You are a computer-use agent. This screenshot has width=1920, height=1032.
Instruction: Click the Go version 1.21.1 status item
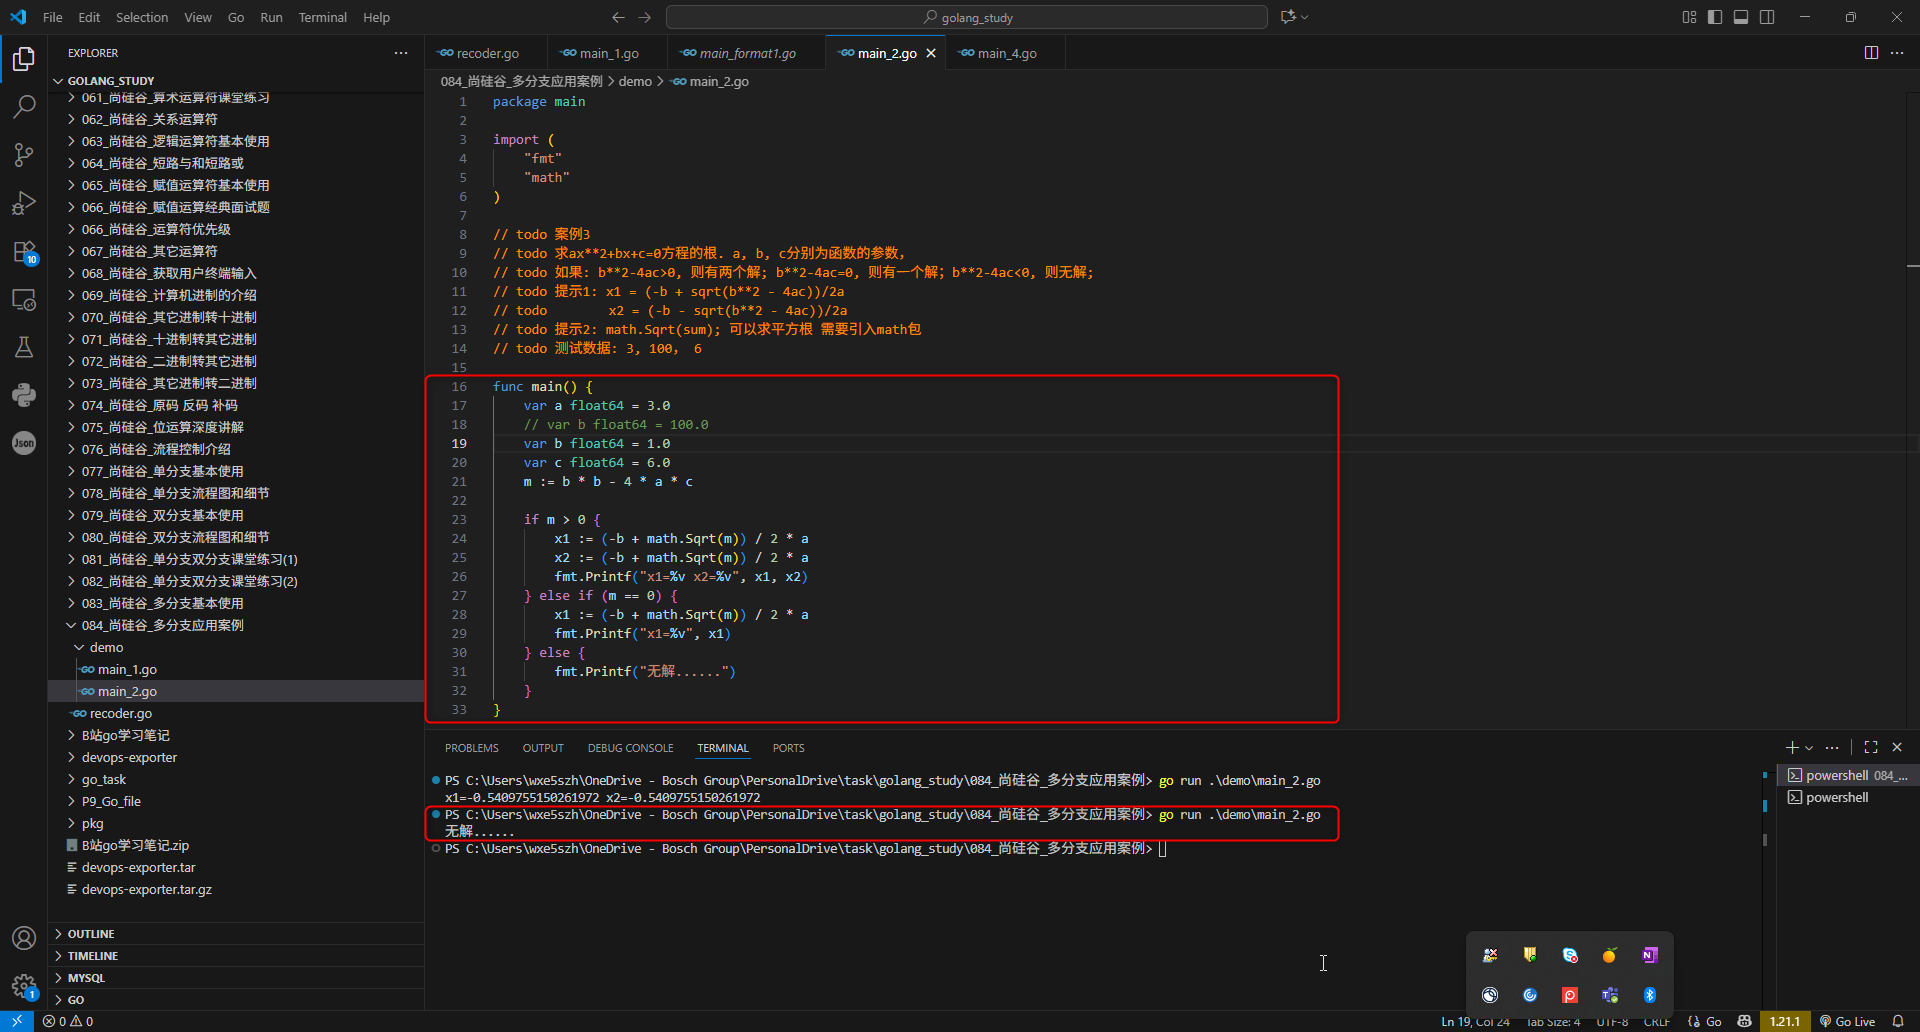pos(1785,1021)
